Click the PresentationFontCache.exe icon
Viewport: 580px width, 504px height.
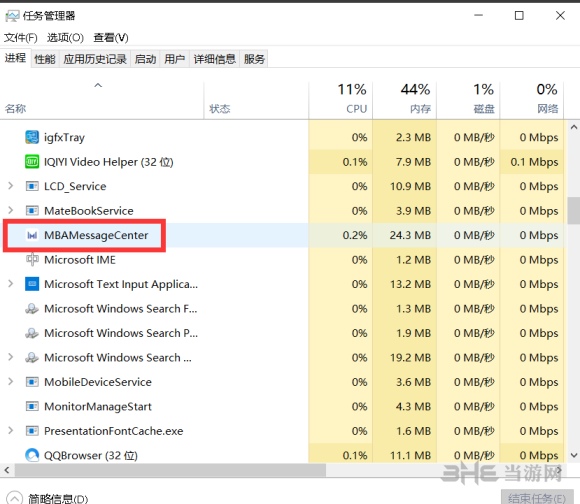32,431
